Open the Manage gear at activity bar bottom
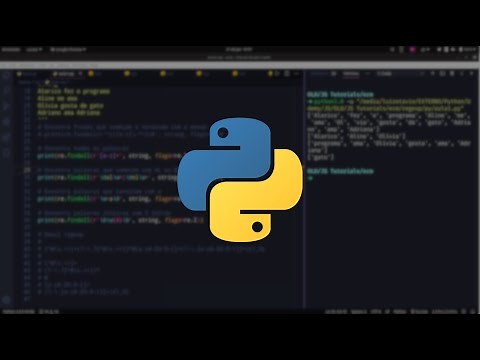This screenshot has height=360, width=480. [6, 300]
